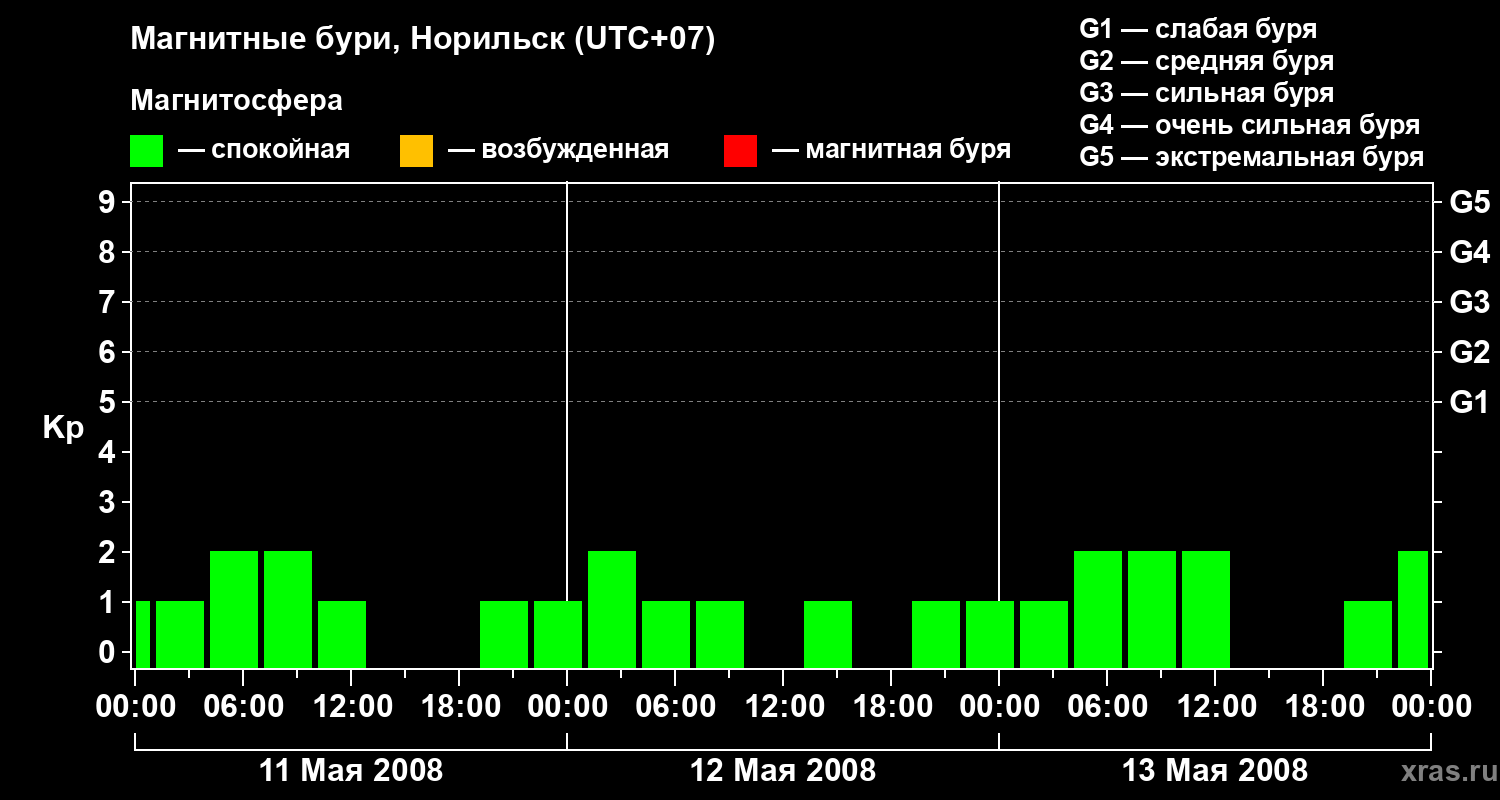Select the 'G5 — экстремальная буря' description
1500x800 pixels.
tap(1252, 157)
